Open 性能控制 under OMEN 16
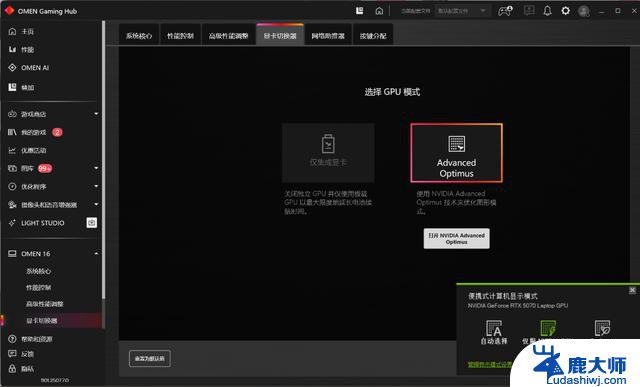The width and height of the screenshot is (640, 387). pyautogui.click(x=39, y=287)
